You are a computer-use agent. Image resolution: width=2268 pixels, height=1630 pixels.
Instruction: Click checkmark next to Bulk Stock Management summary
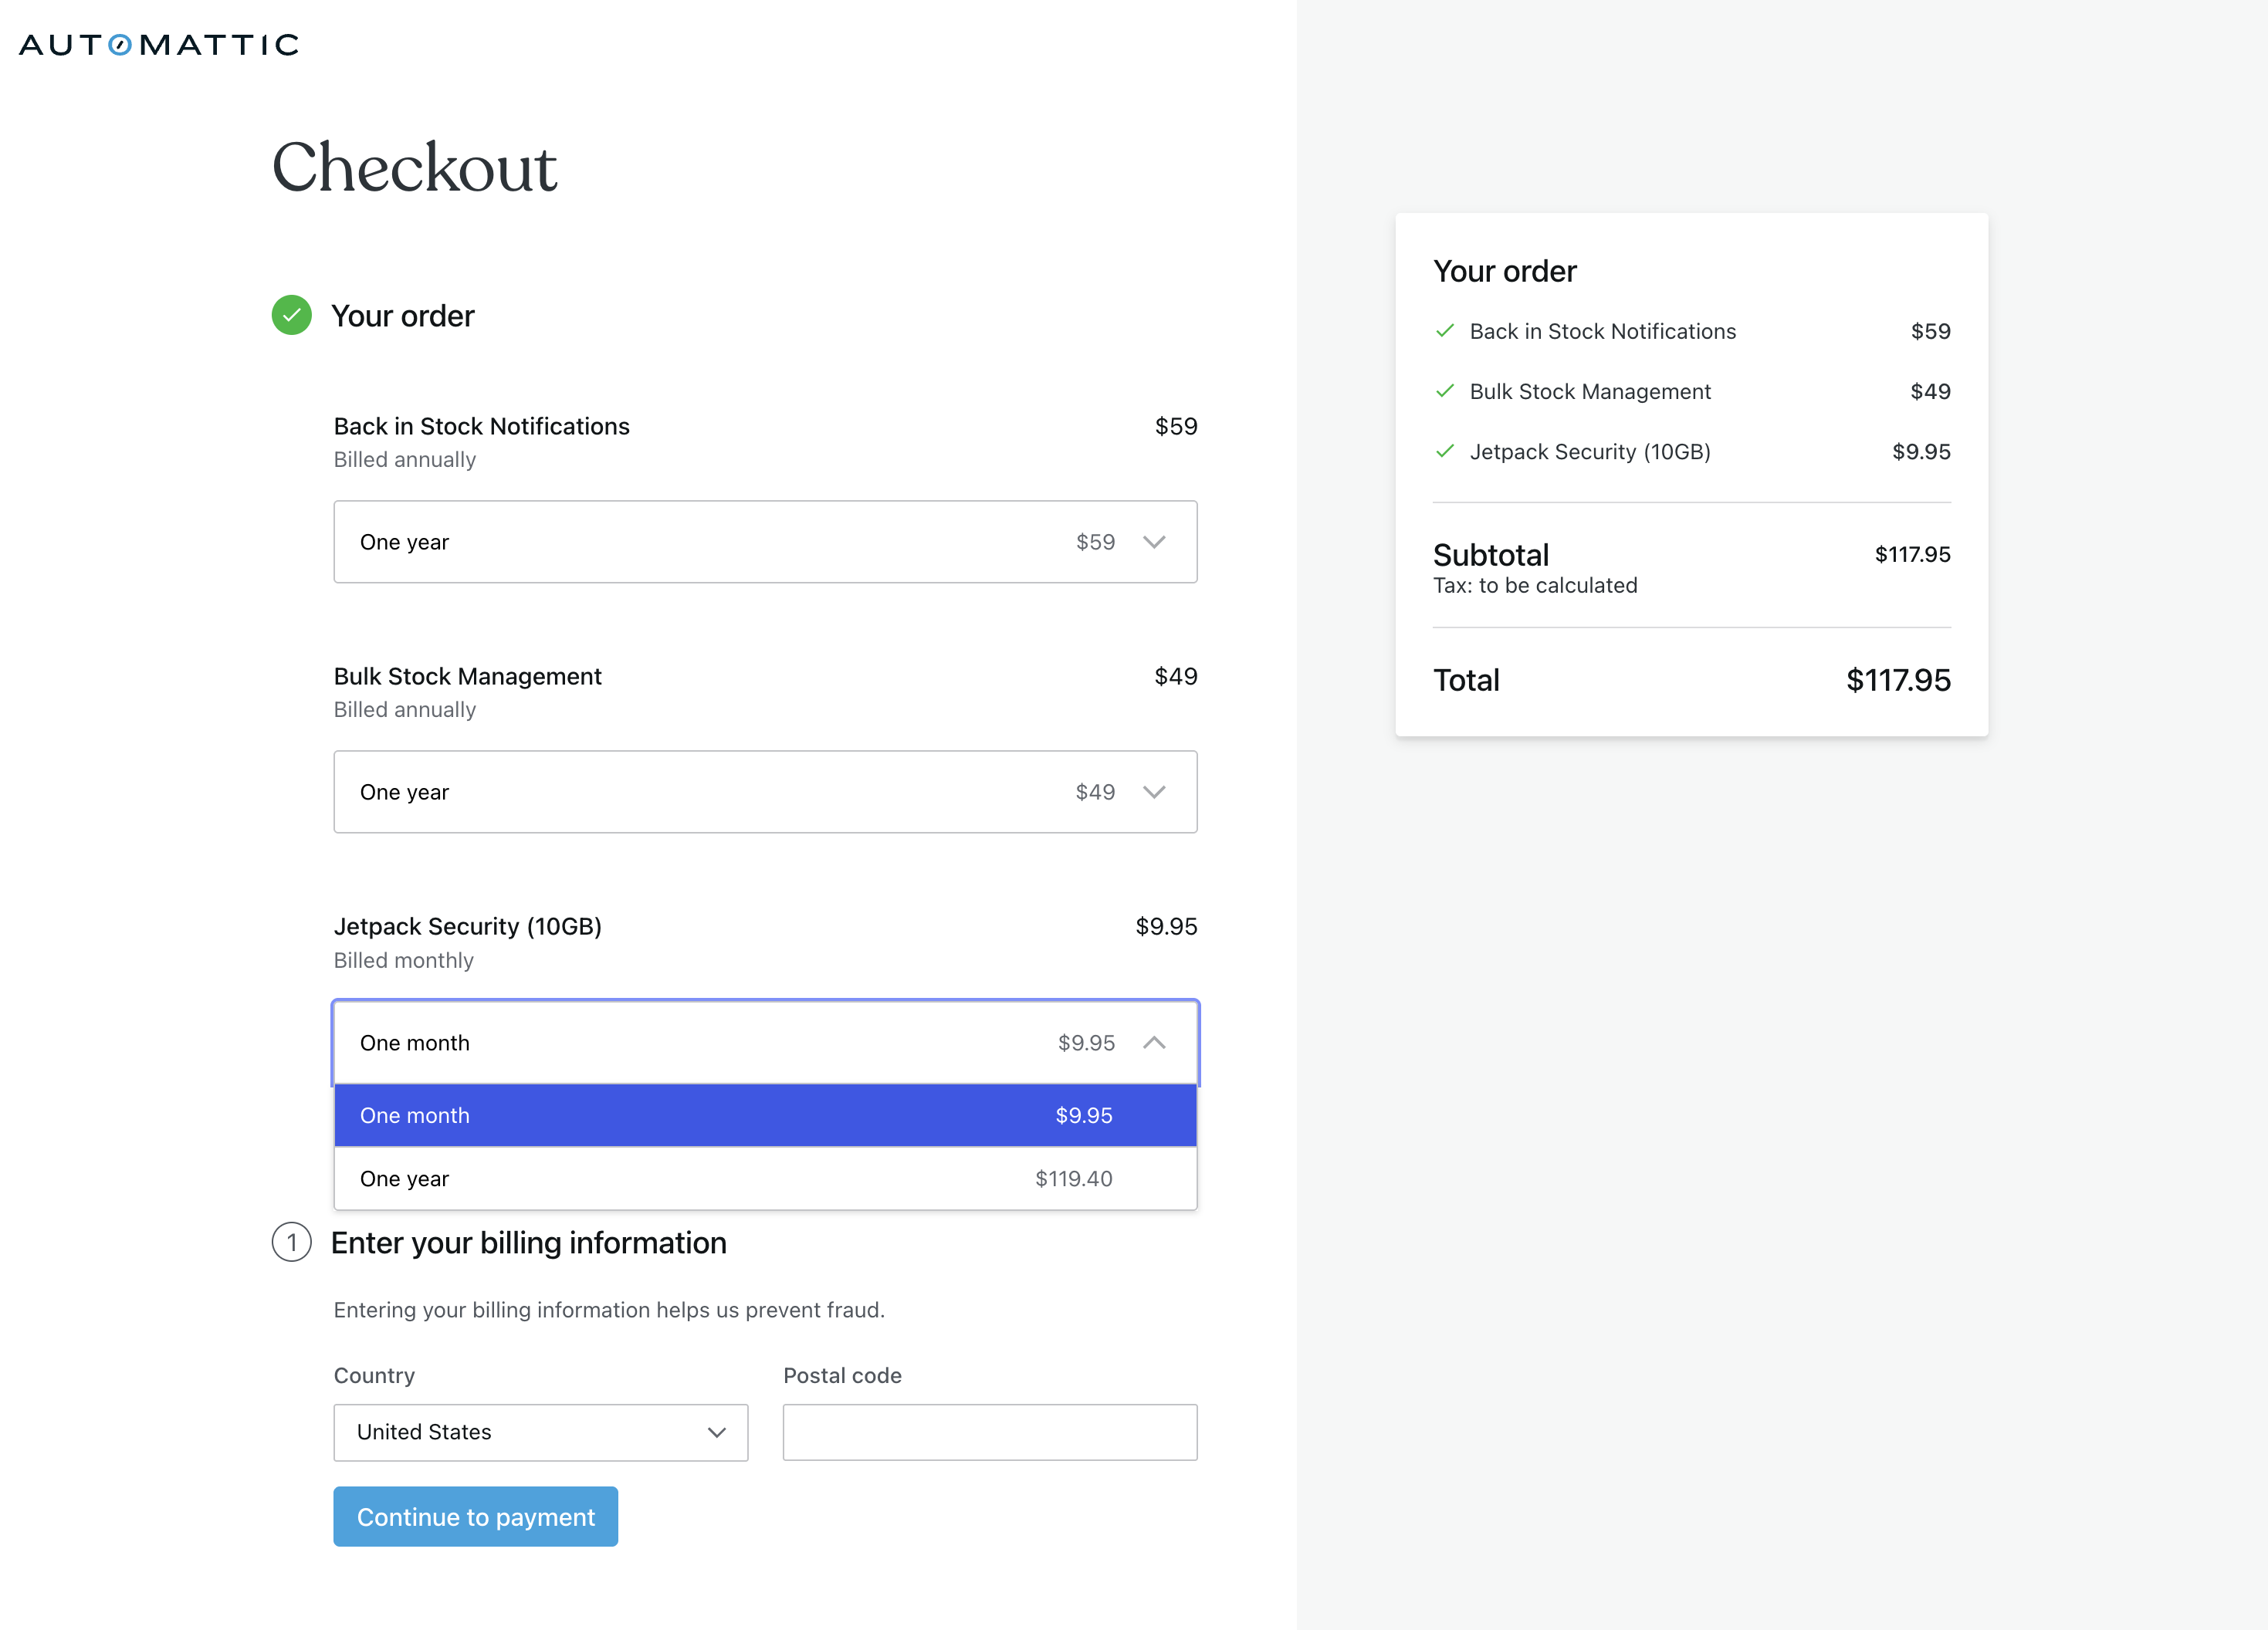tap(1444, 391)
